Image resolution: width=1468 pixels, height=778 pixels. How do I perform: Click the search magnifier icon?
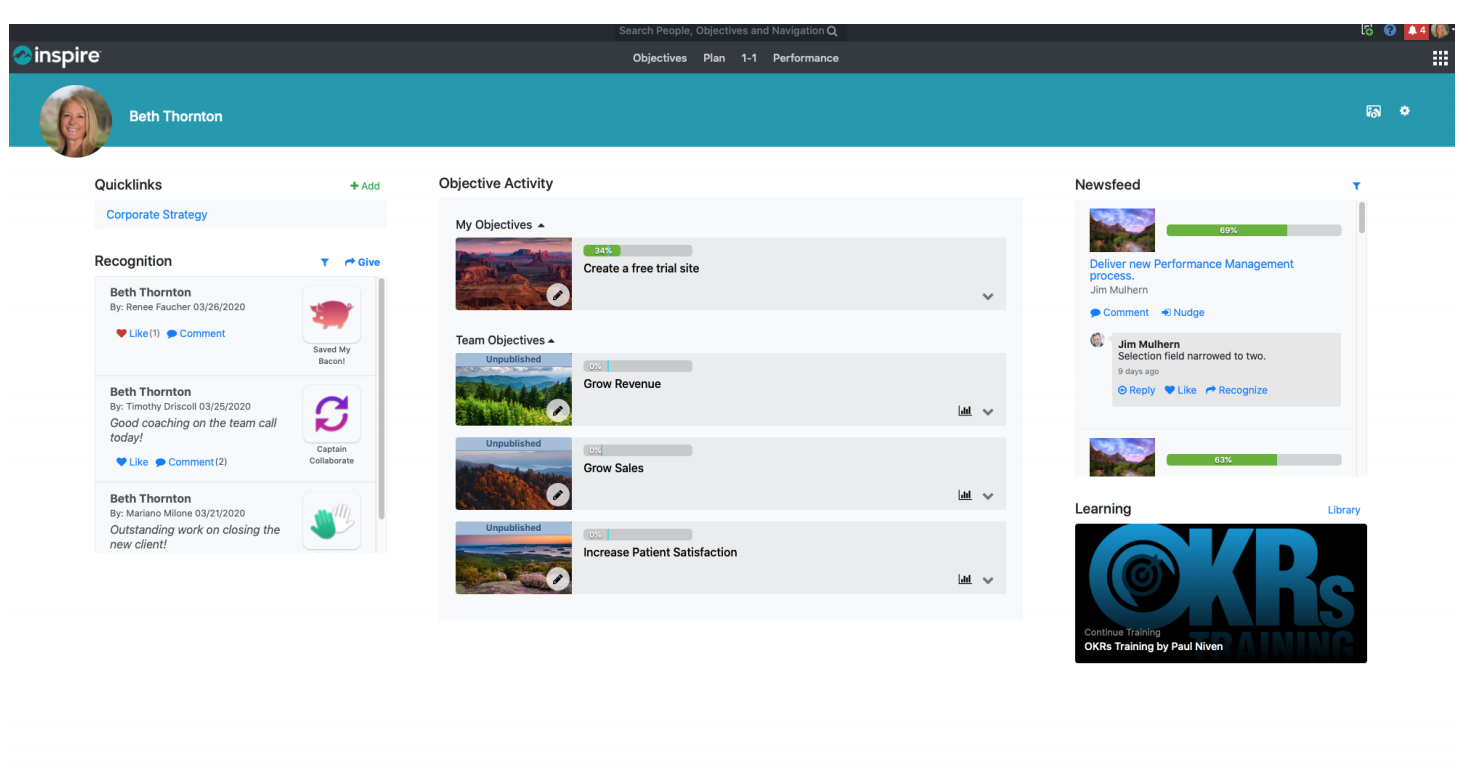point(832,31)
